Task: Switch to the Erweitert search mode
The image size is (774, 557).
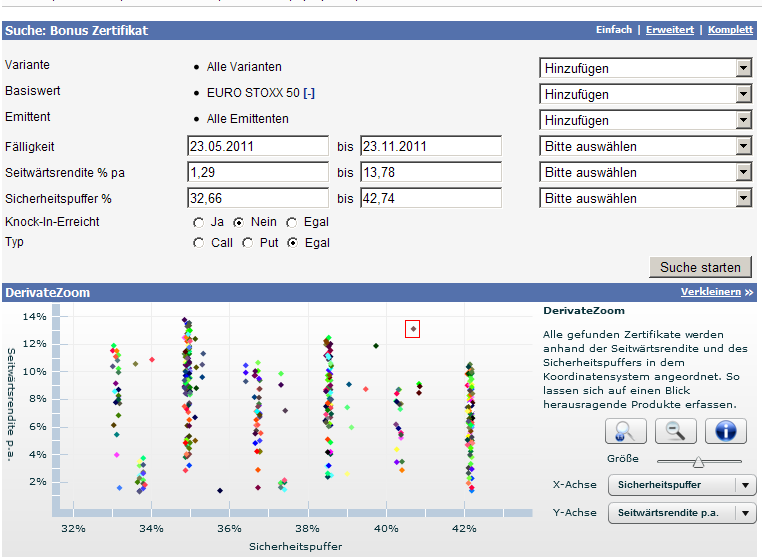Action: pyautogui.click(x=670, y=30)
